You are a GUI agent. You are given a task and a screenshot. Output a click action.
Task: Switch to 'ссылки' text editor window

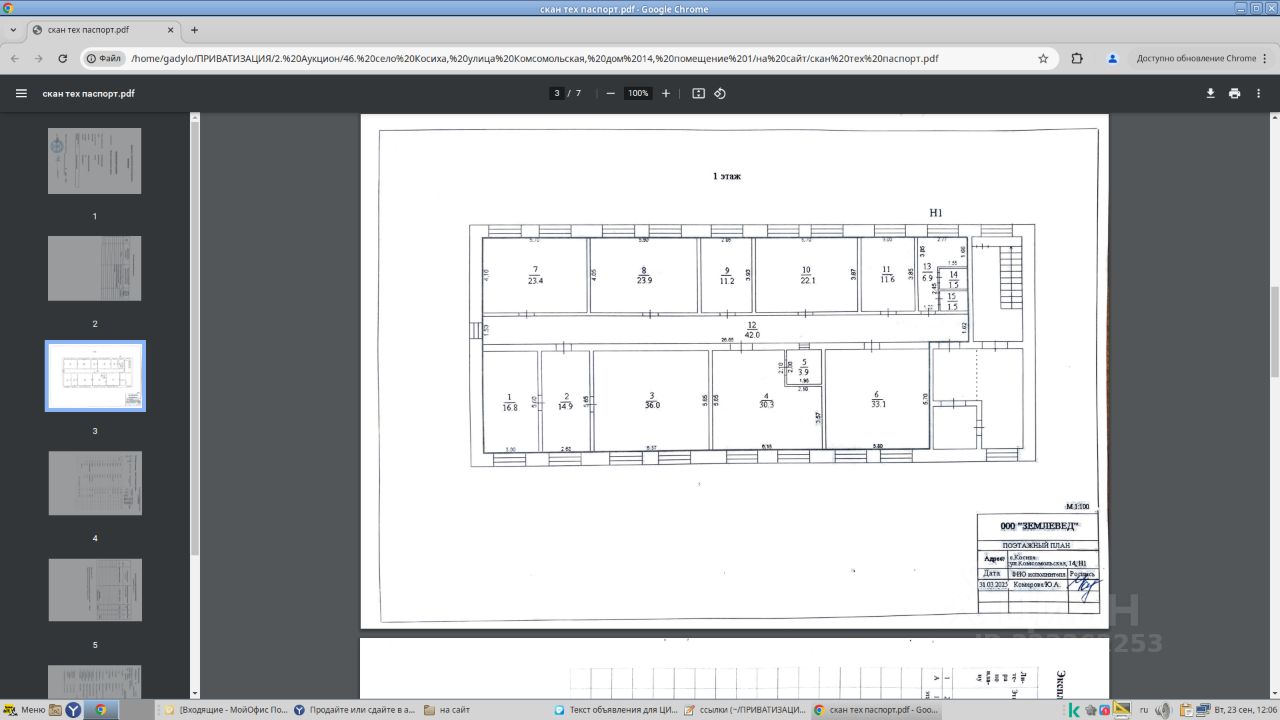coord(746,710)
